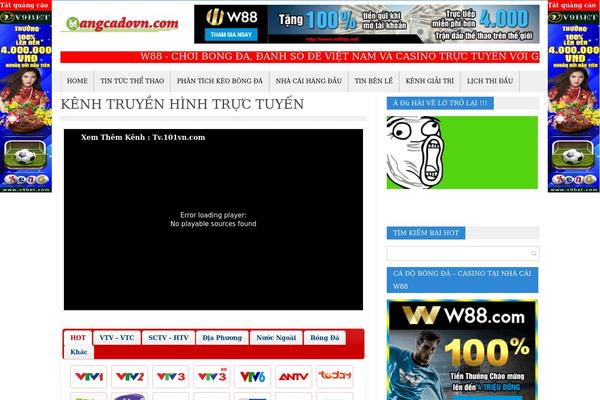Open the Nước Ngoài channel tab
Screen dimensions: 600x400
(x=276, y=338)
